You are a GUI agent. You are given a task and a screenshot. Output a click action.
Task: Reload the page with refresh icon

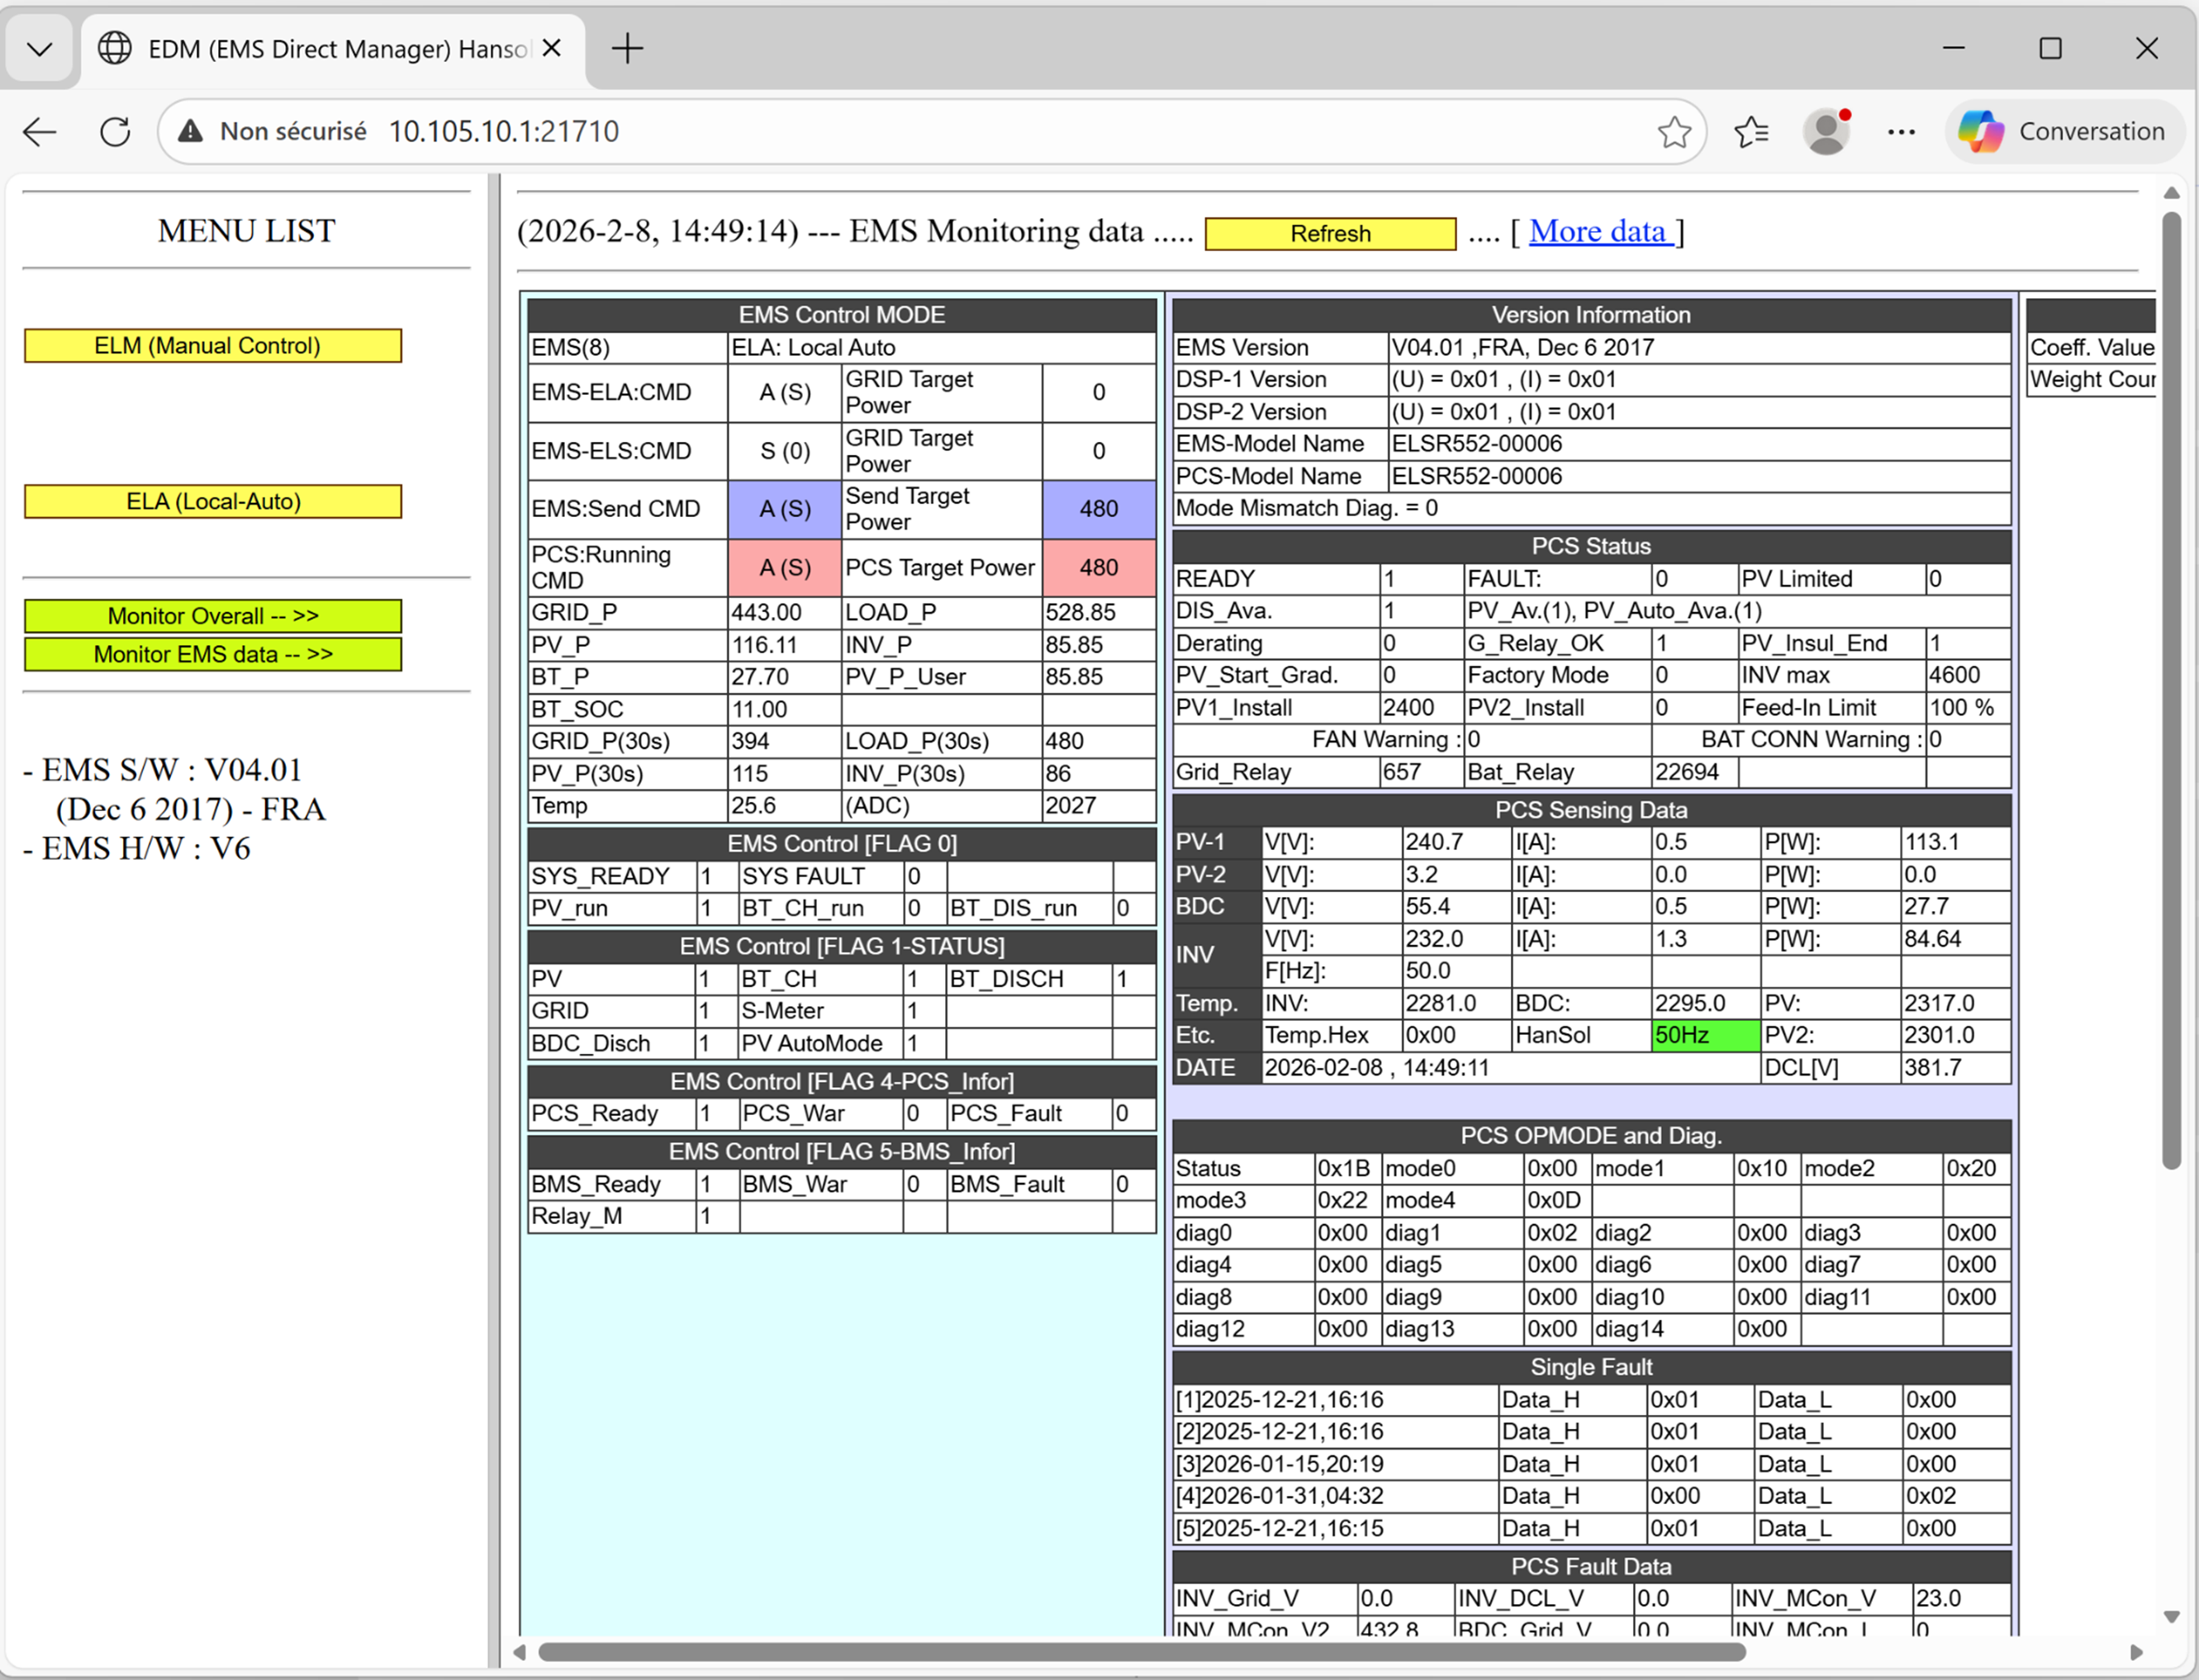[115, 131]
